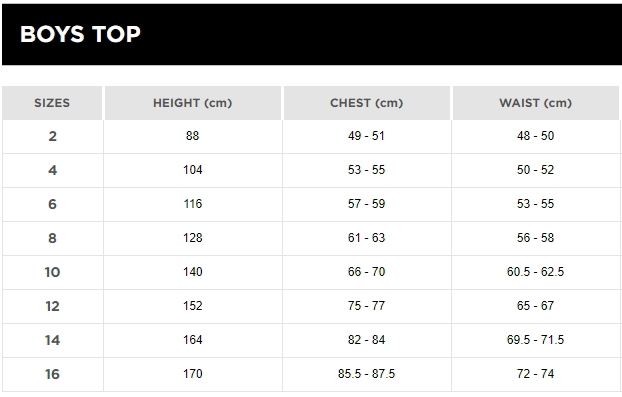Image resolution: width=622 pixels, height=397 pixels.
Task: Select waist cell showing 72 - 74
Action: (x=536, y=374)
